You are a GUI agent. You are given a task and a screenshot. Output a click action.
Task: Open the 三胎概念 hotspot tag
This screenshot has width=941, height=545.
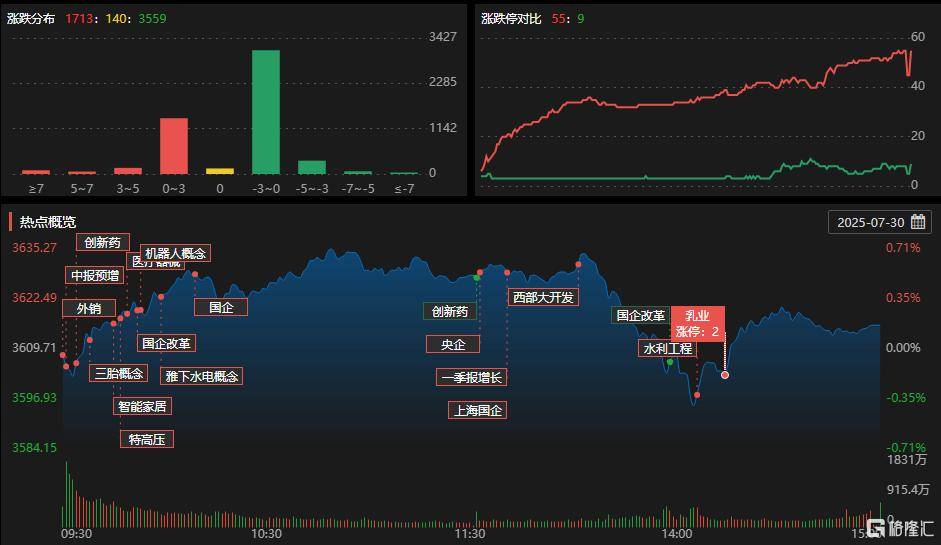click(118, 373)
